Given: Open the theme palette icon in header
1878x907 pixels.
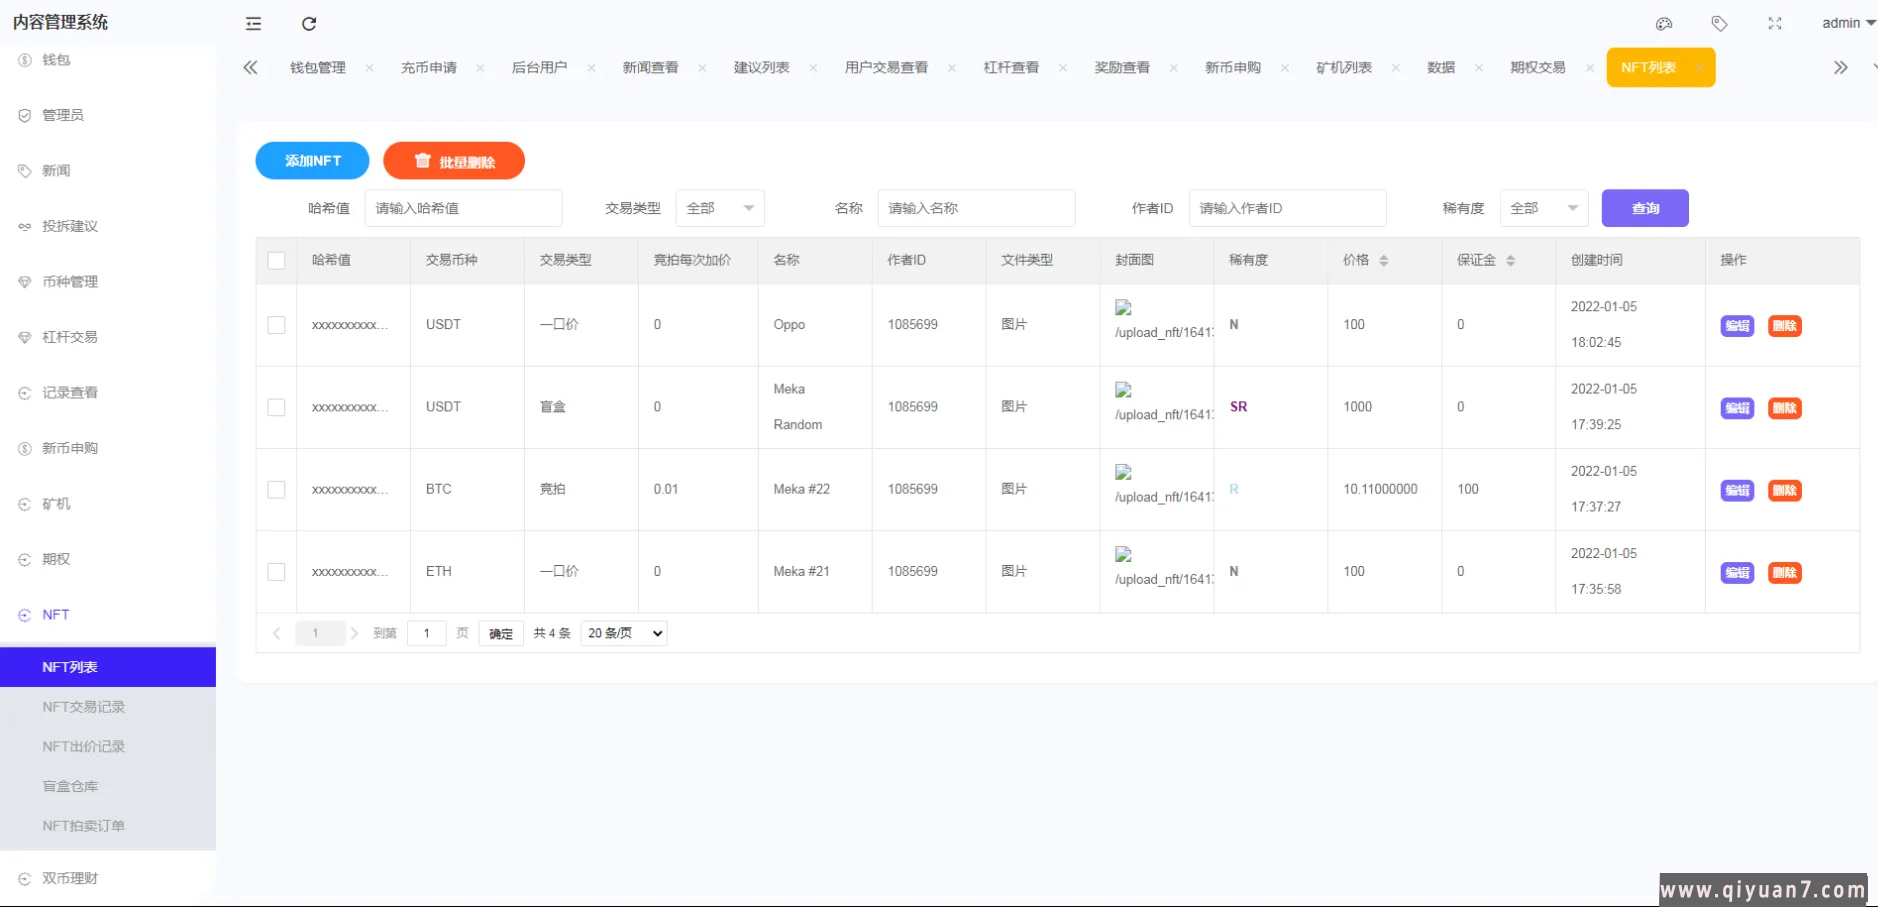Looking at the screenshot, I should coord(1664,24).
